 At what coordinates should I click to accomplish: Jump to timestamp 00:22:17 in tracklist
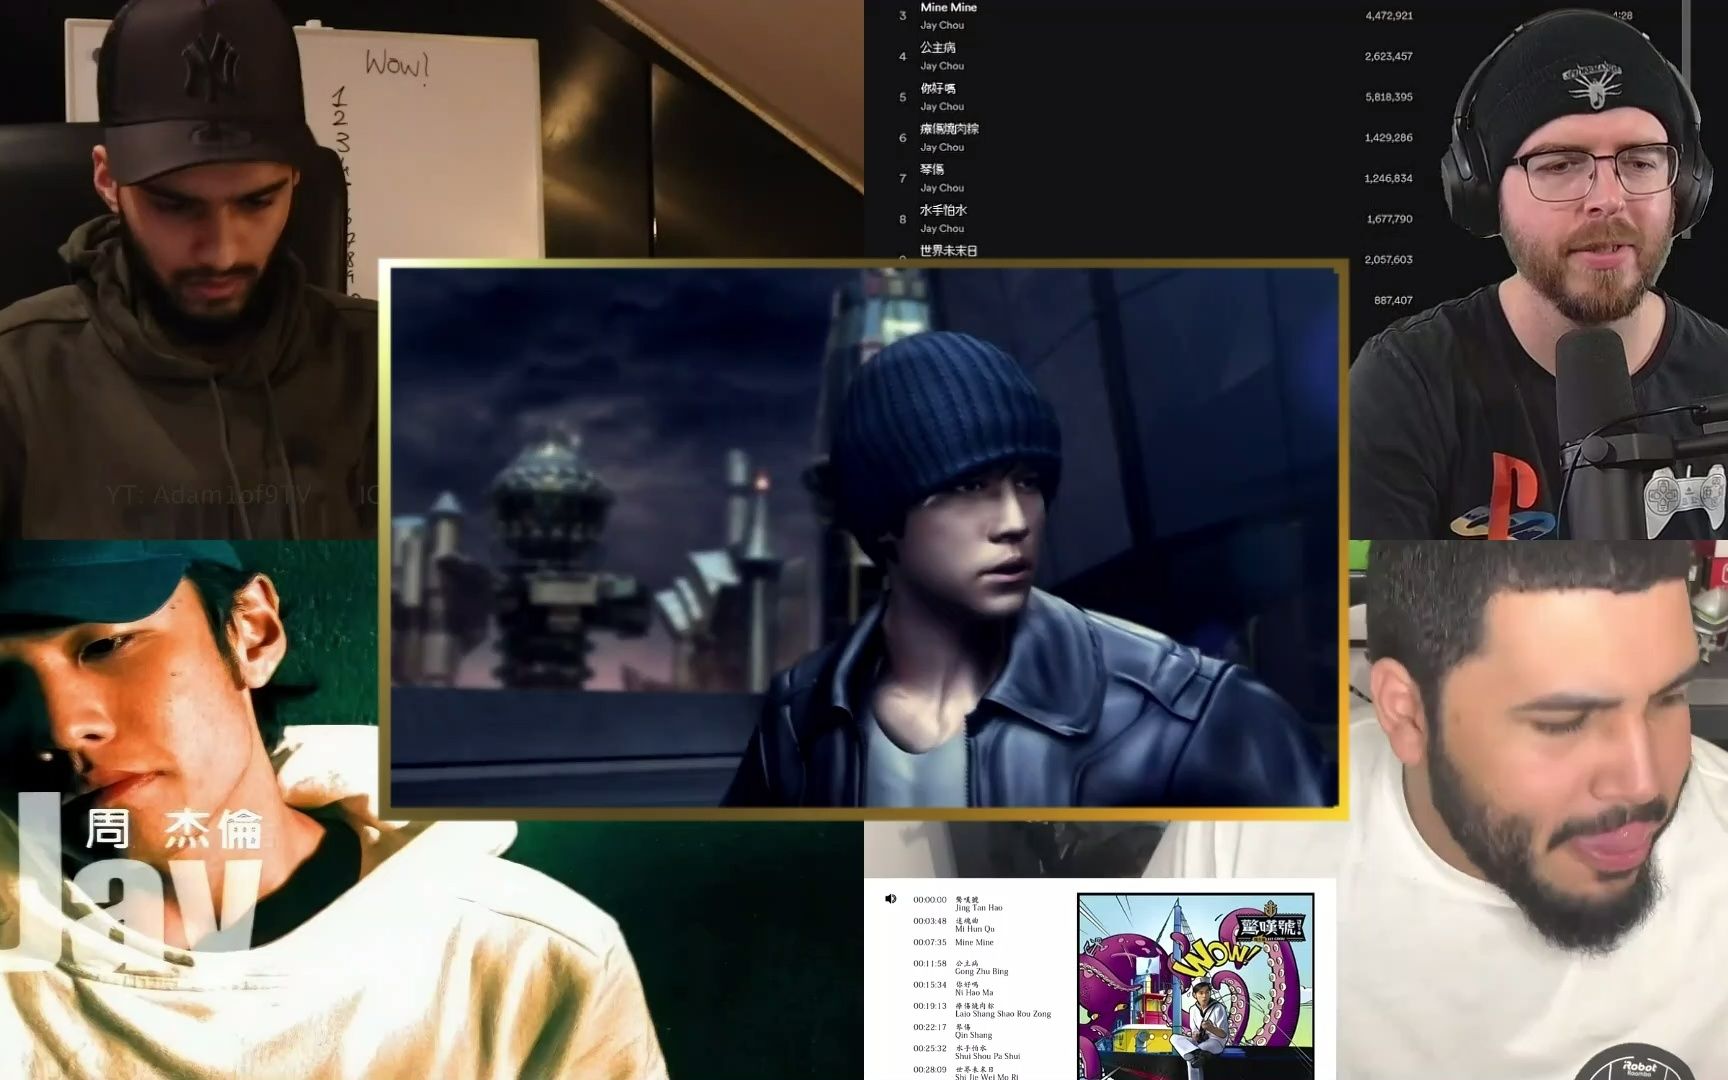929,1027
